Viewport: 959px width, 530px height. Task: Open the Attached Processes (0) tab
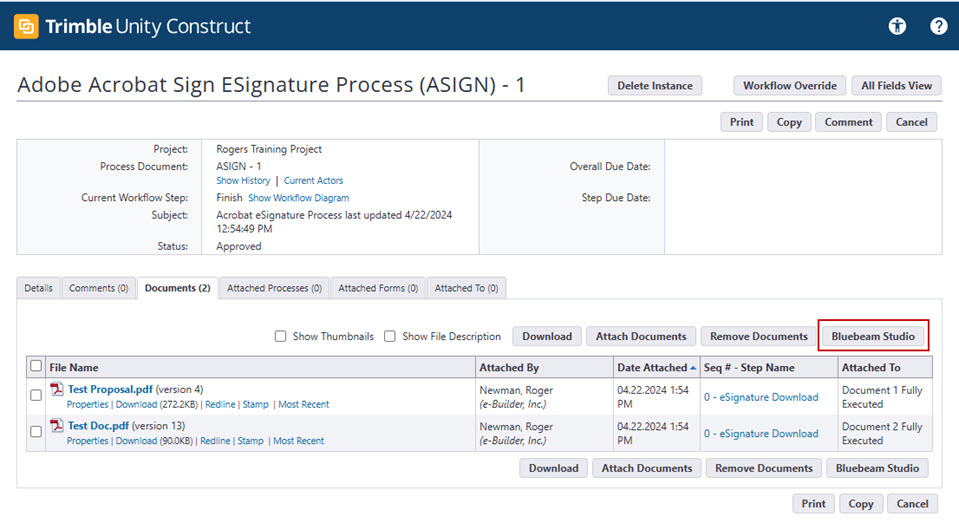[274, 288]
